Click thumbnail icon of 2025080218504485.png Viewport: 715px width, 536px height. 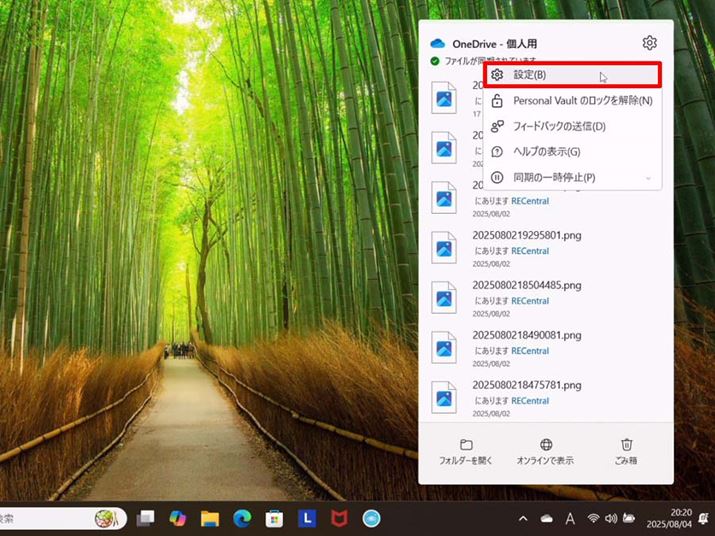[x=444, y=296]
